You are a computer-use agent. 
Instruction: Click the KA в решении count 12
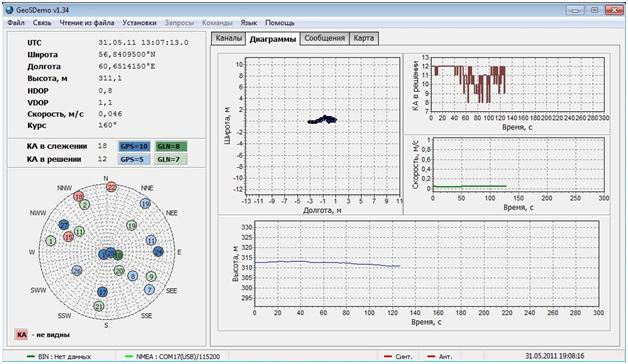(x=103, y=159)
